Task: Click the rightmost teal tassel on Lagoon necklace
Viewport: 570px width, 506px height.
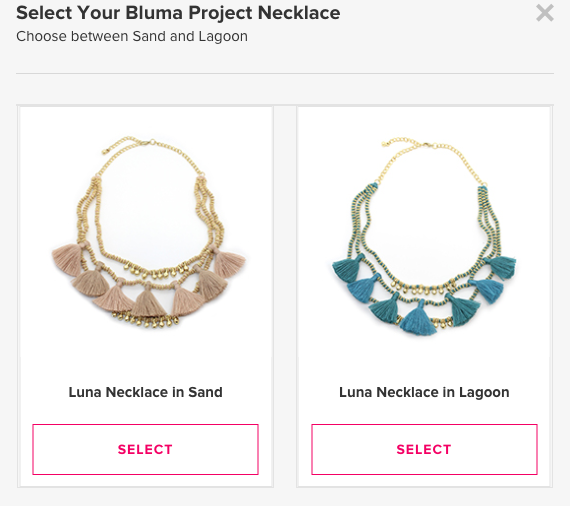Action: pyautogui.click(x=501, y=267)
